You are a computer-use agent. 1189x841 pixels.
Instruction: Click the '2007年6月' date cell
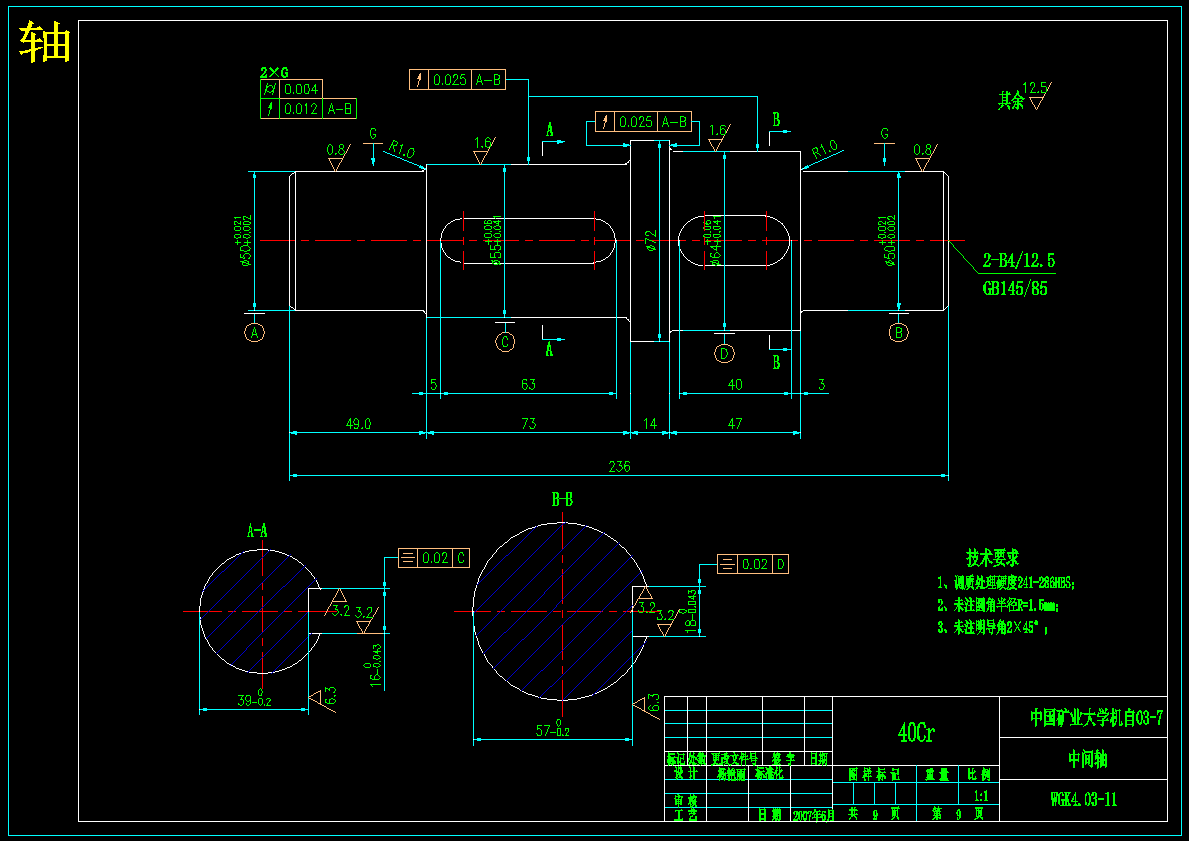pyautogui.click(x=813, y=815)
